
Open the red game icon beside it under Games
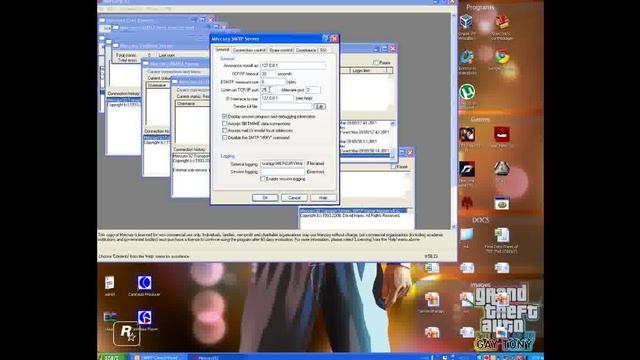pos(502,134)
